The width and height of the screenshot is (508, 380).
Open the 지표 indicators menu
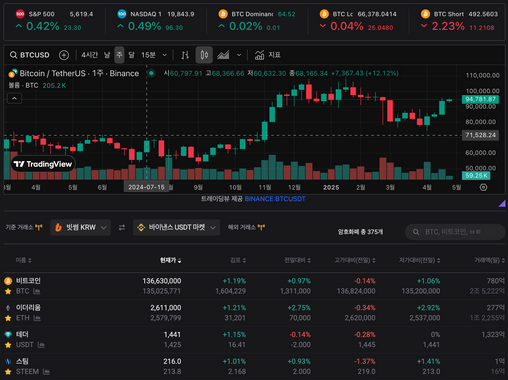tap(268, 55)
